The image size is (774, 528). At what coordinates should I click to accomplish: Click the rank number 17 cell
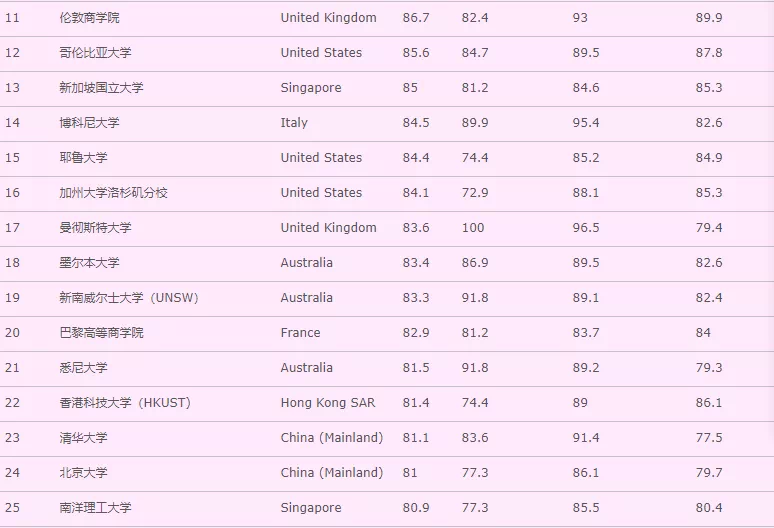(13, 228)
